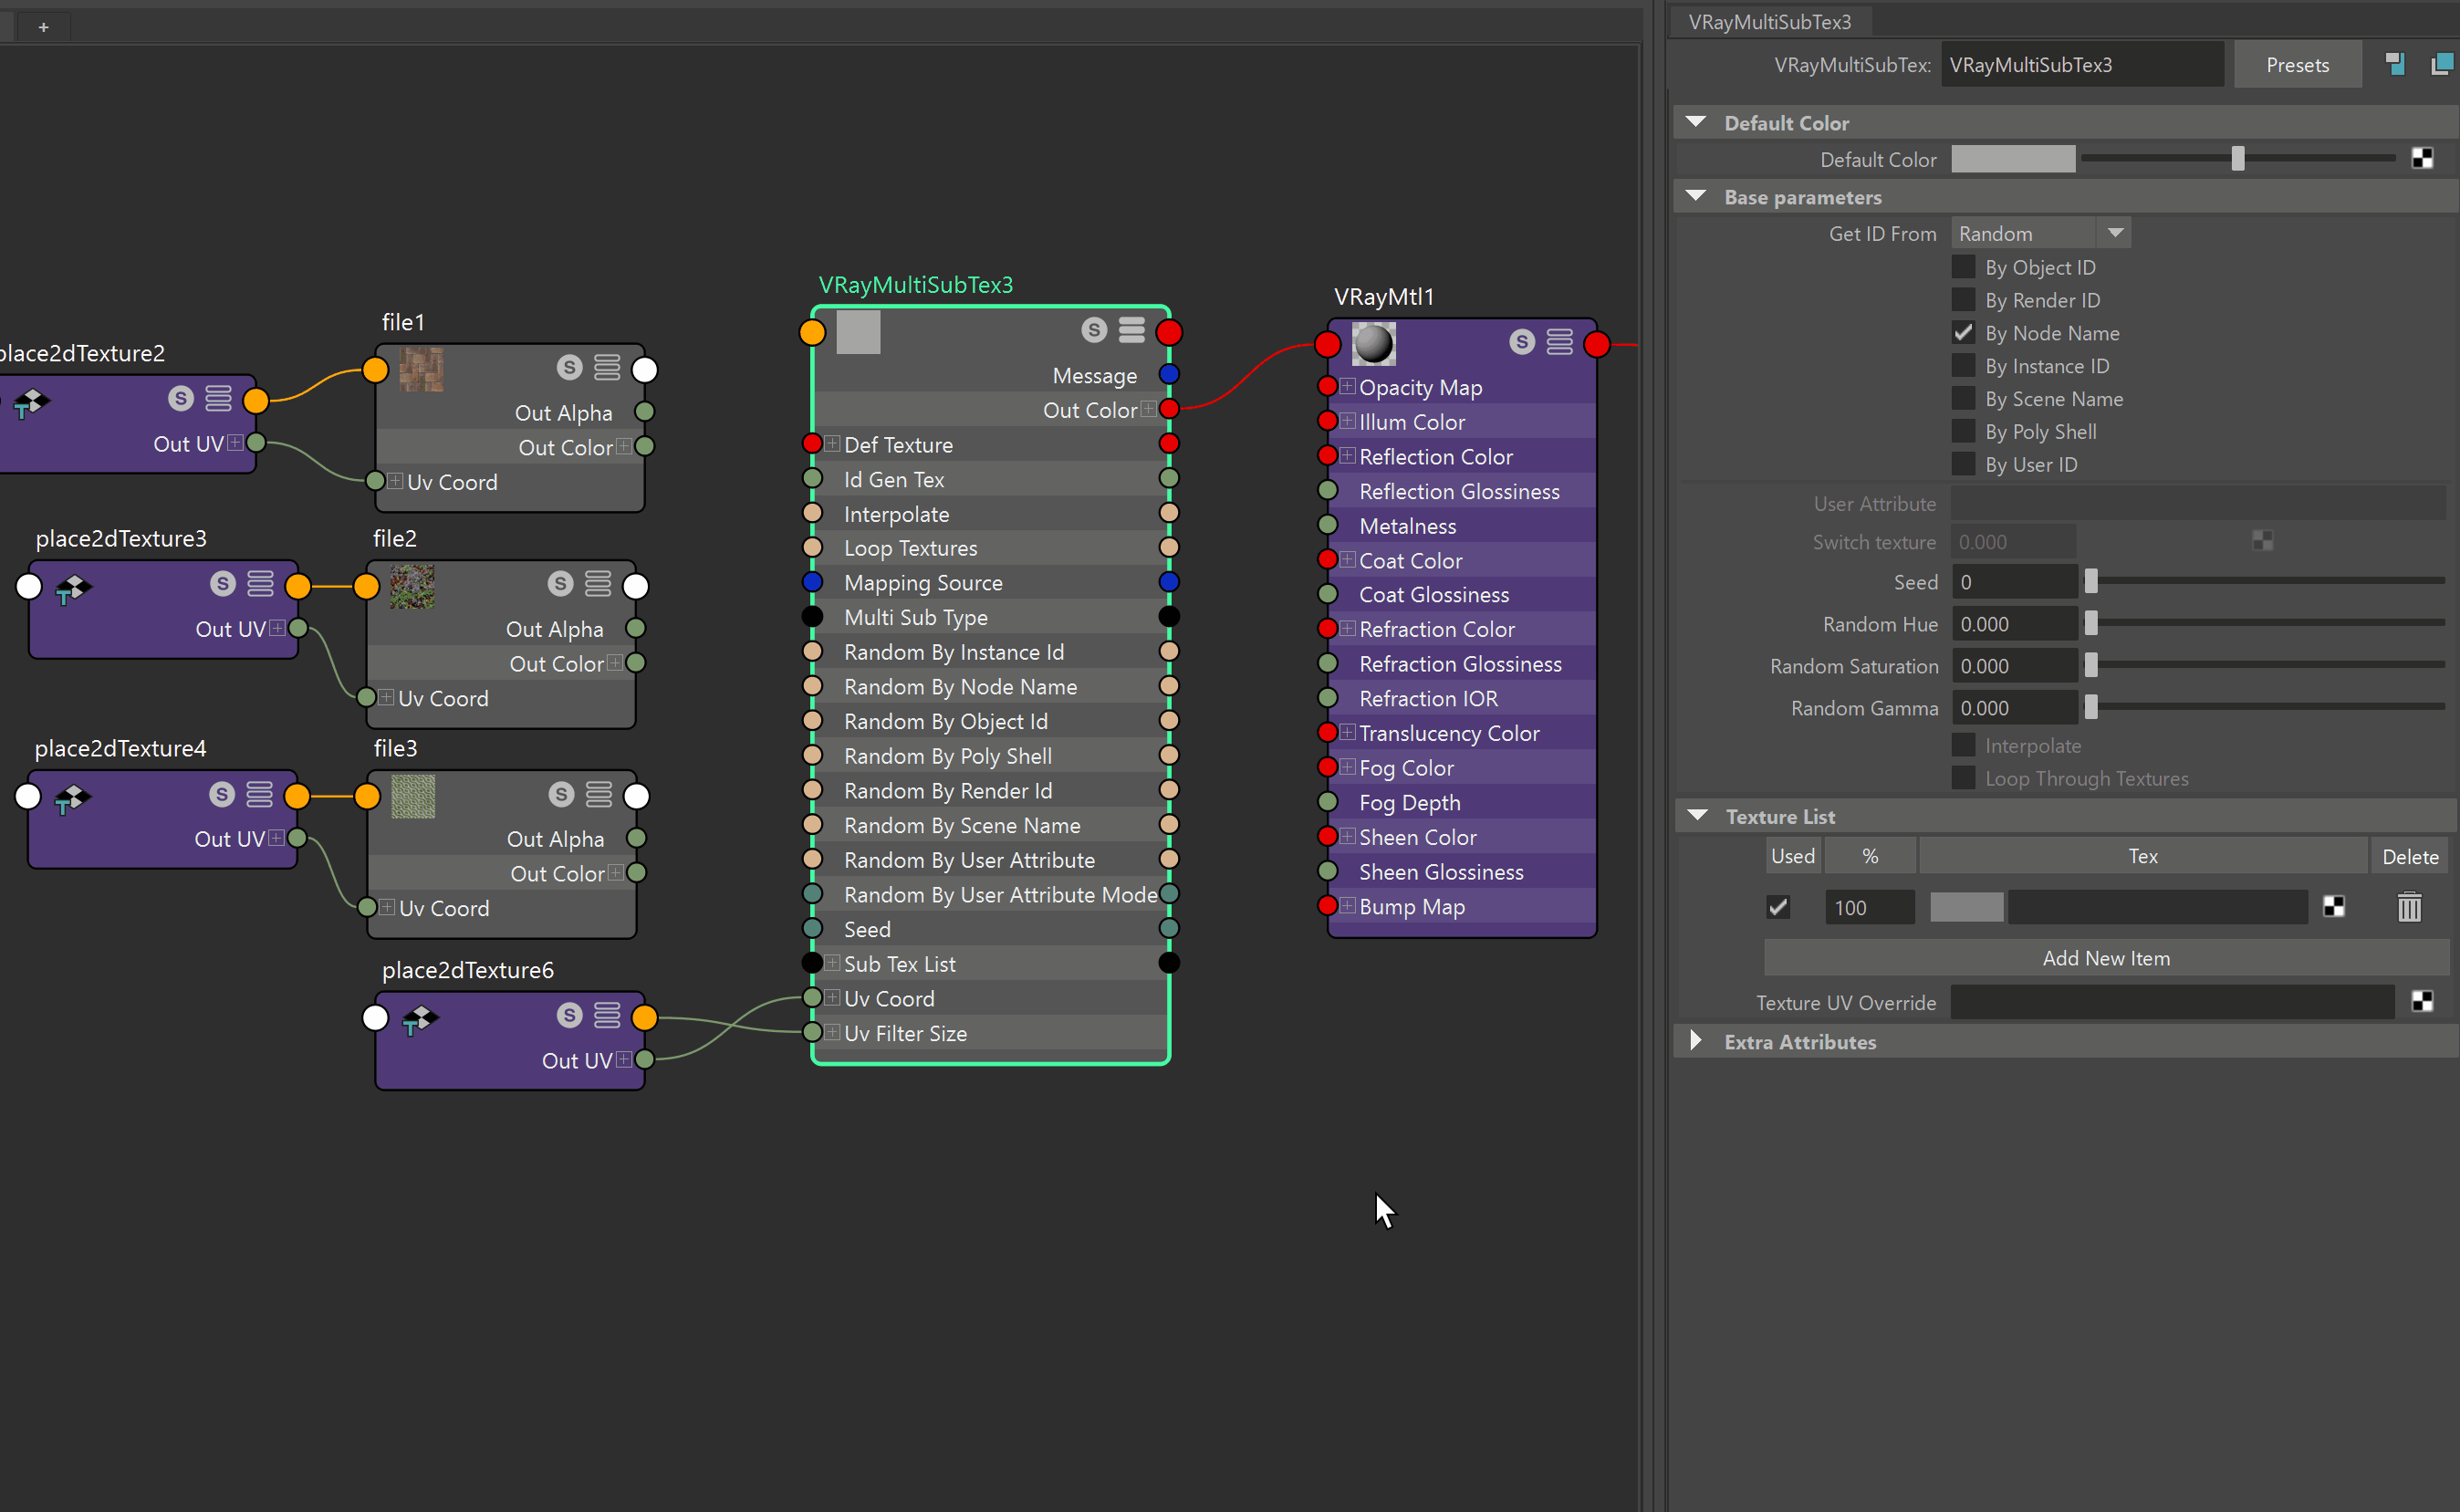
Task: Click the solo S icon on place2dTexture6 node
Action: (x=570, y=1015)
